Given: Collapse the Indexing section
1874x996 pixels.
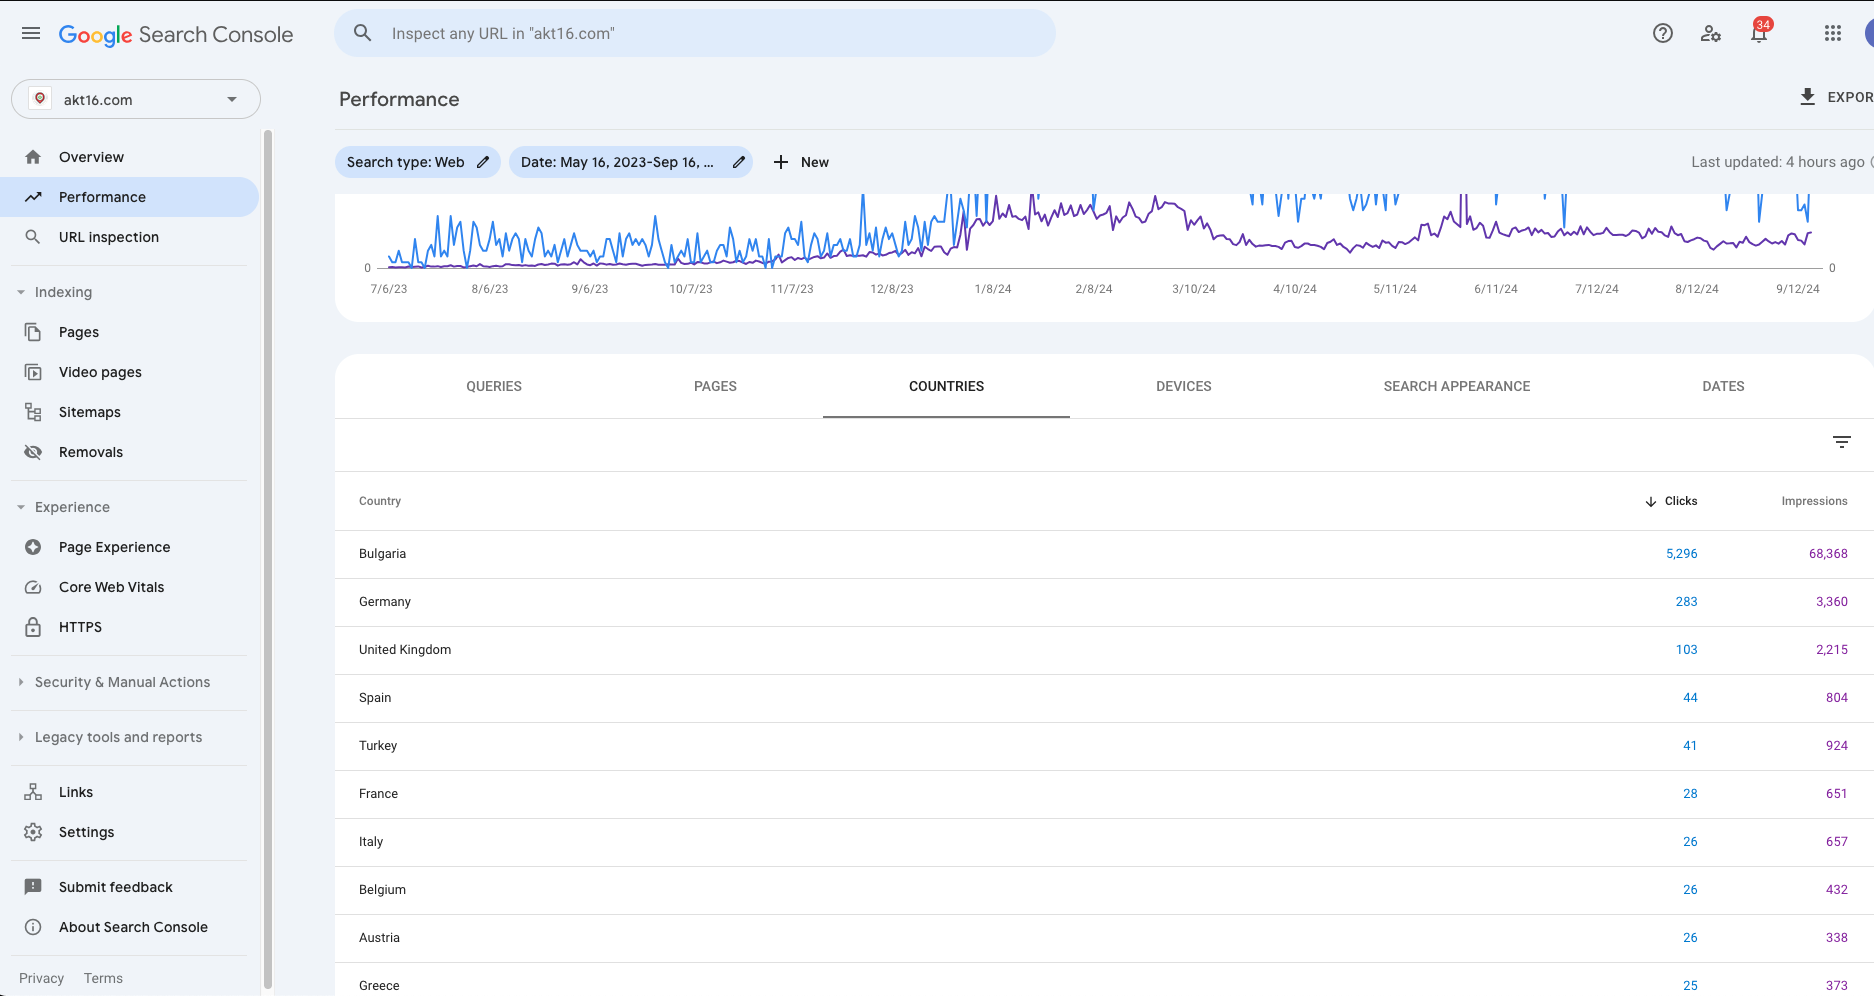Looking at the screenshot, I should 21,292.
